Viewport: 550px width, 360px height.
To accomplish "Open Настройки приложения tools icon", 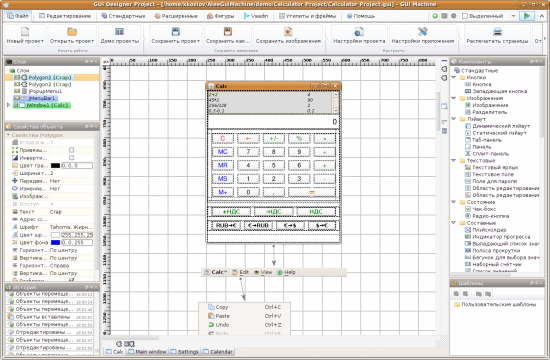I will [423, 32].
